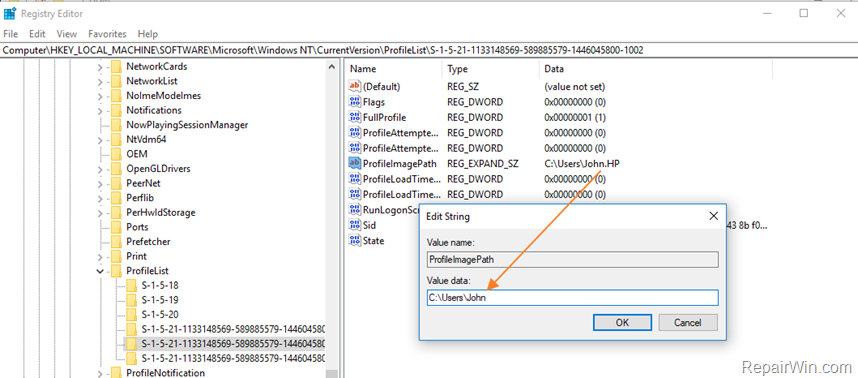This screenshot has height=378, width=858.
Task: Click the FullProfile value name
Action: [384, 117]
